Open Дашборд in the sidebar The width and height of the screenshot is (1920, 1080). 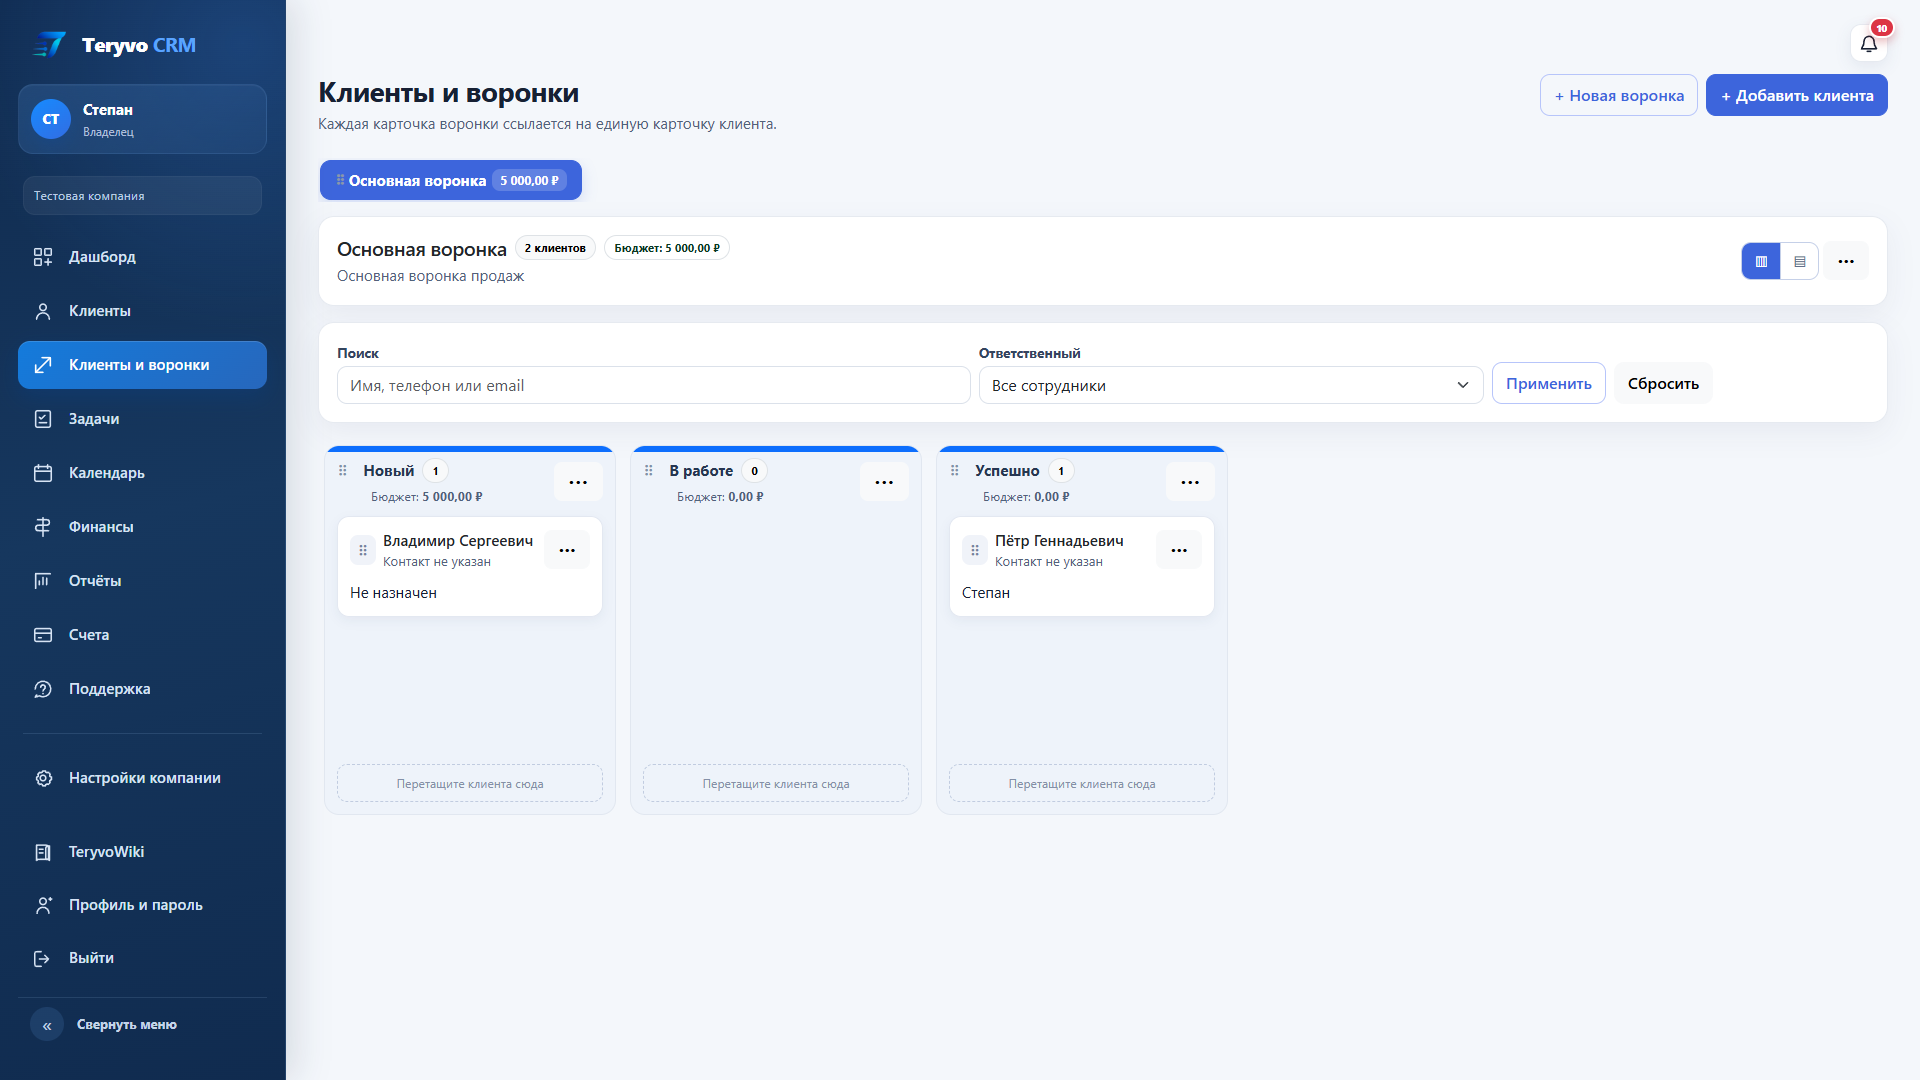[x=142, y=257]
